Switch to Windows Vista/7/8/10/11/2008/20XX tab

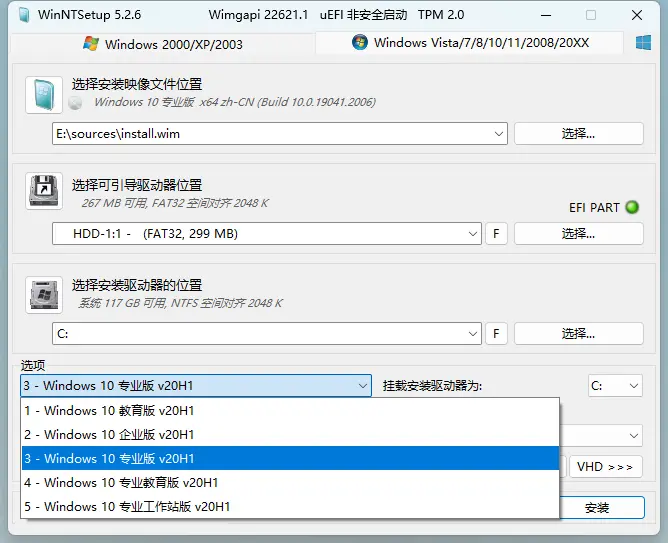point(470,43)
